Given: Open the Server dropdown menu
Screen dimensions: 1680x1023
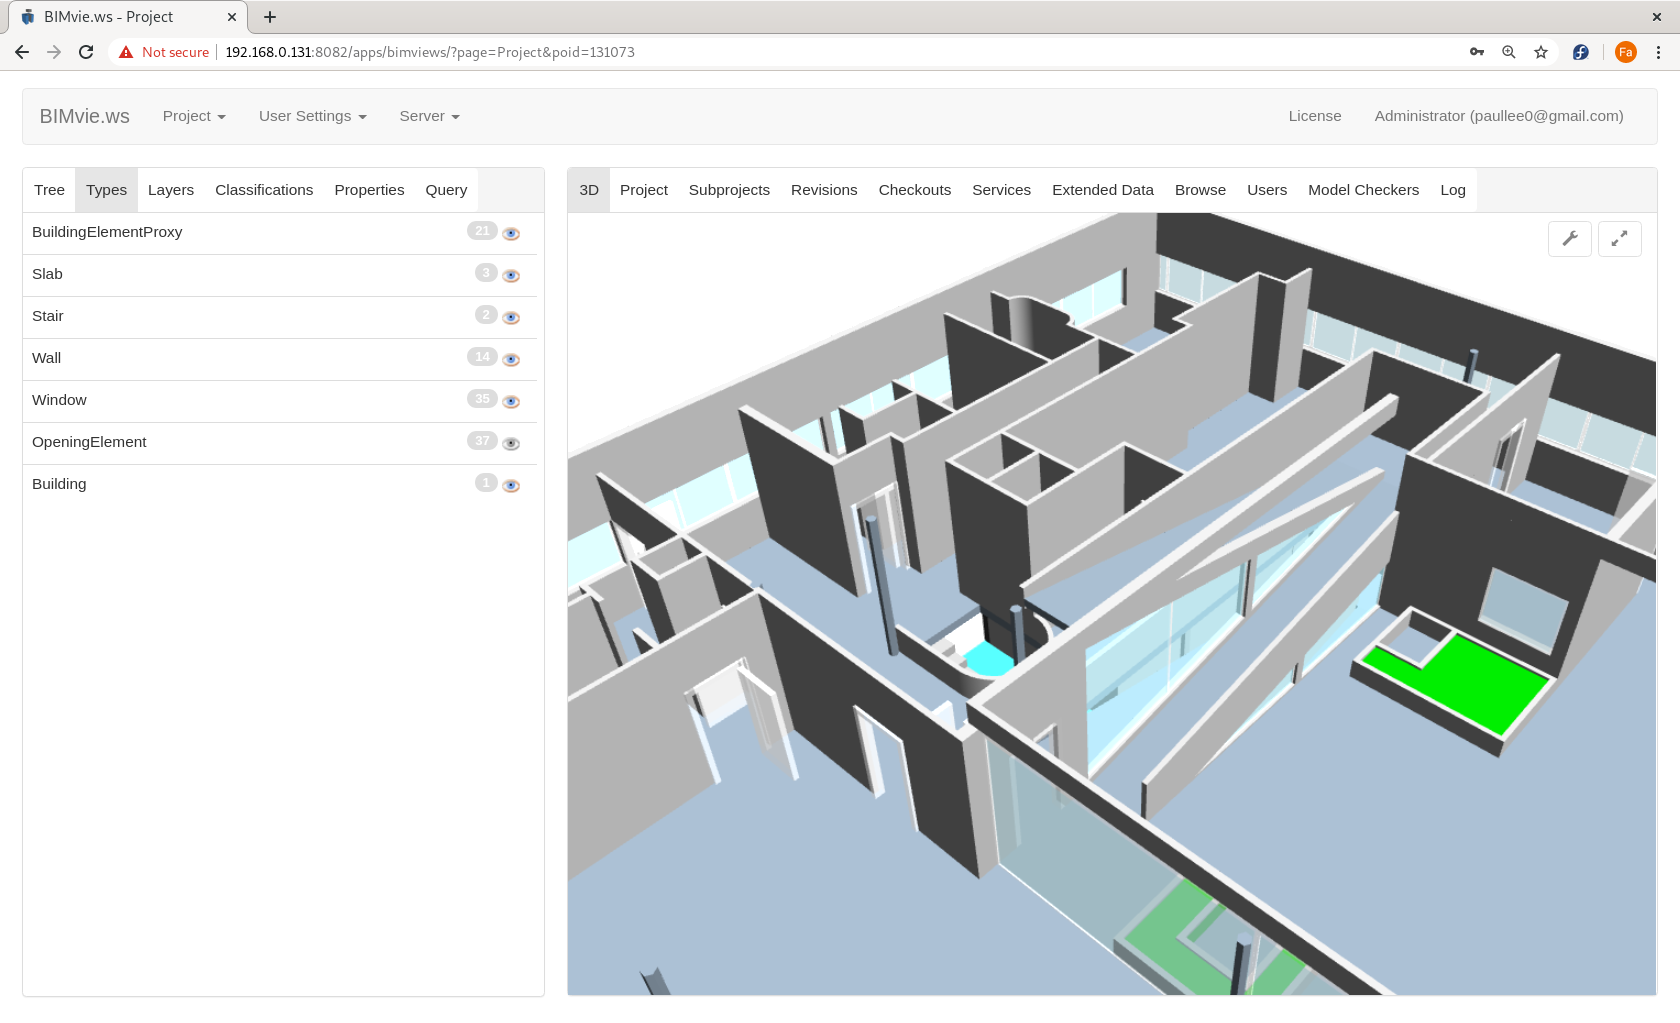Looking at the screenshot, I should pyautogui.click(x=428, y=116).
